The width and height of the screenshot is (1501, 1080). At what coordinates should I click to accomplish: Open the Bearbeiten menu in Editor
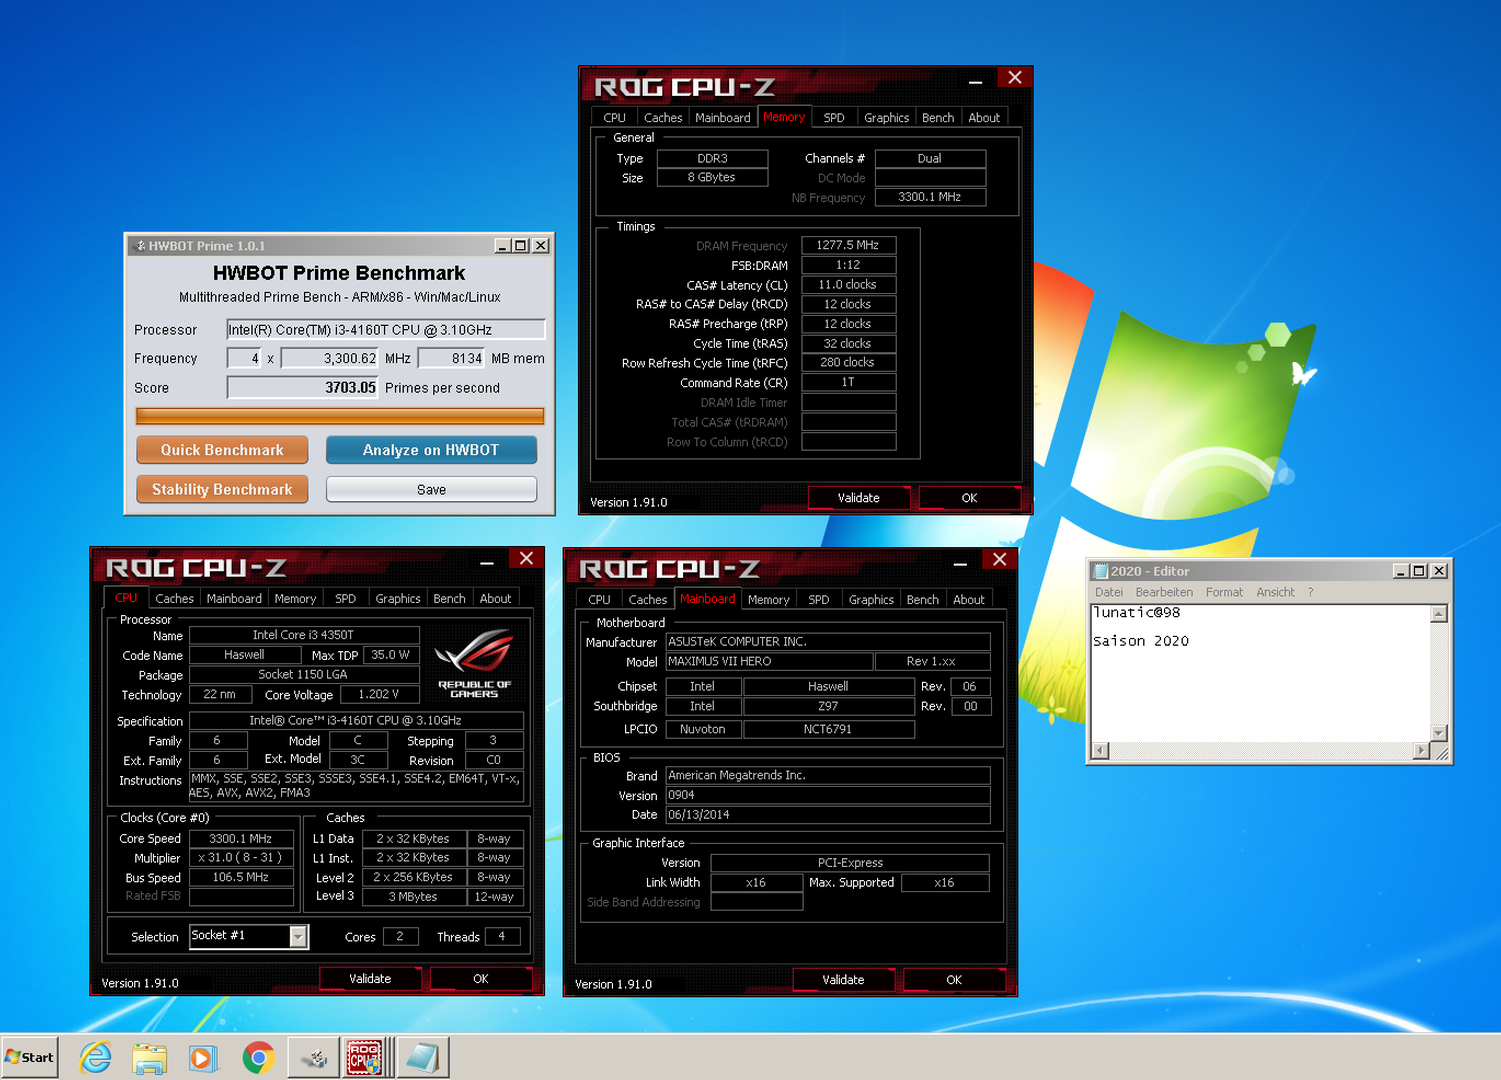[x=1164, y=592]
